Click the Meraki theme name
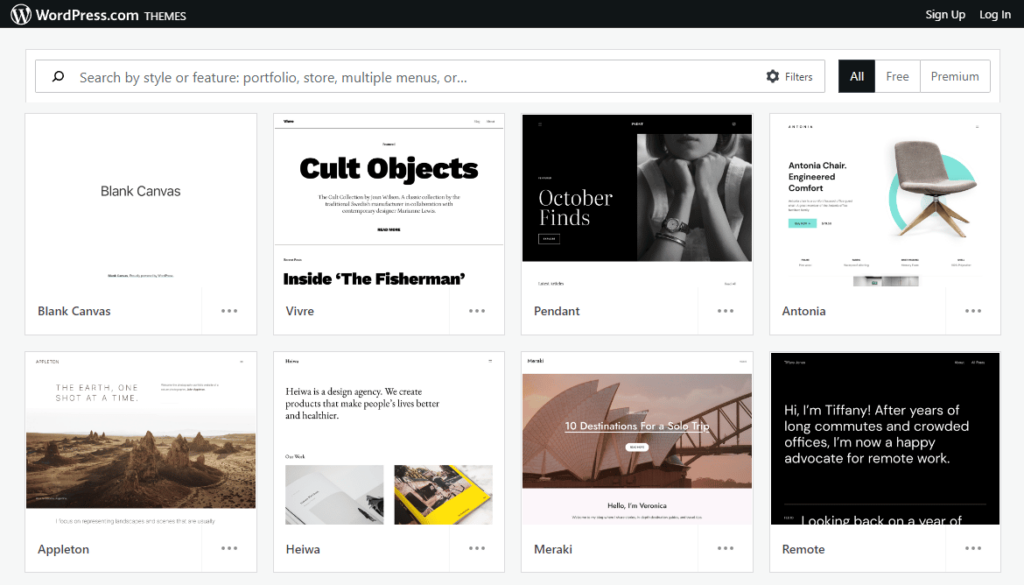 pos(552,549)
